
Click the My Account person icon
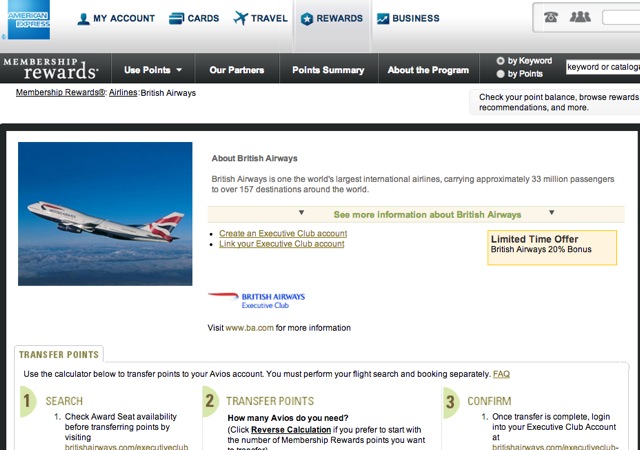(x=83, y=19)
